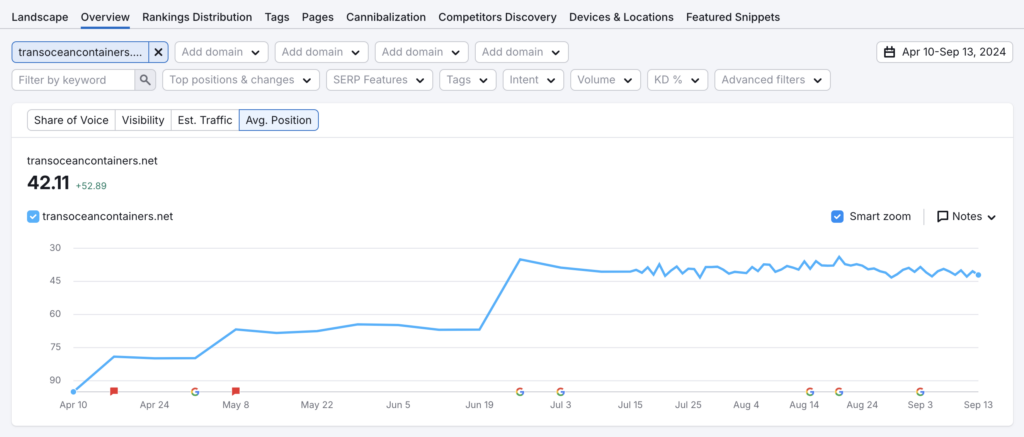
Task: Switch to the Cannibalization tab
Action: [386, 17]
